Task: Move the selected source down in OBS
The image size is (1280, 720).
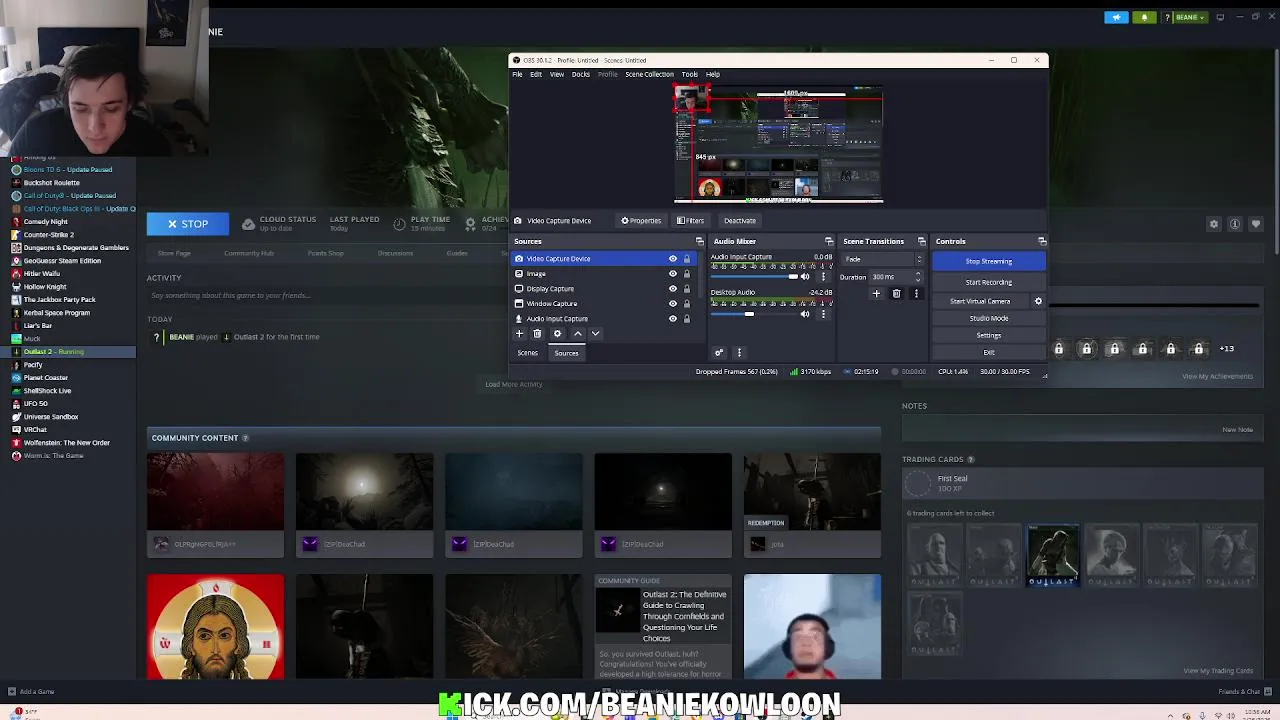Action: [x=595, y=334]
